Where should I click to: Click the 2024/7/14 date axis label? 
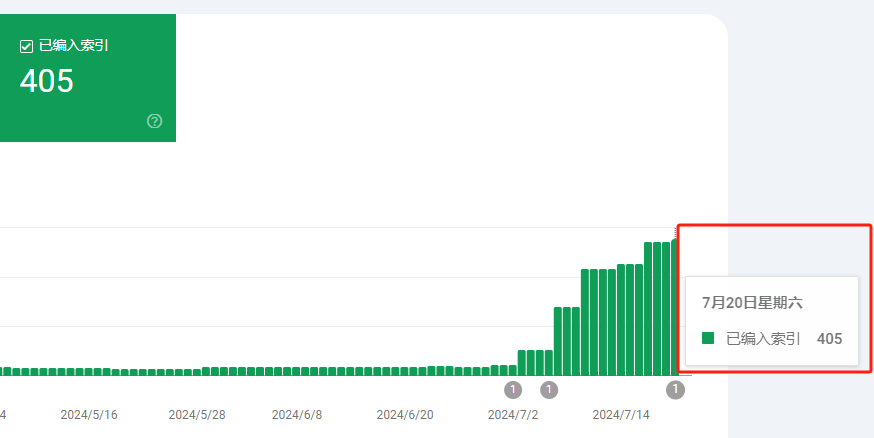[x=621, y=414]
